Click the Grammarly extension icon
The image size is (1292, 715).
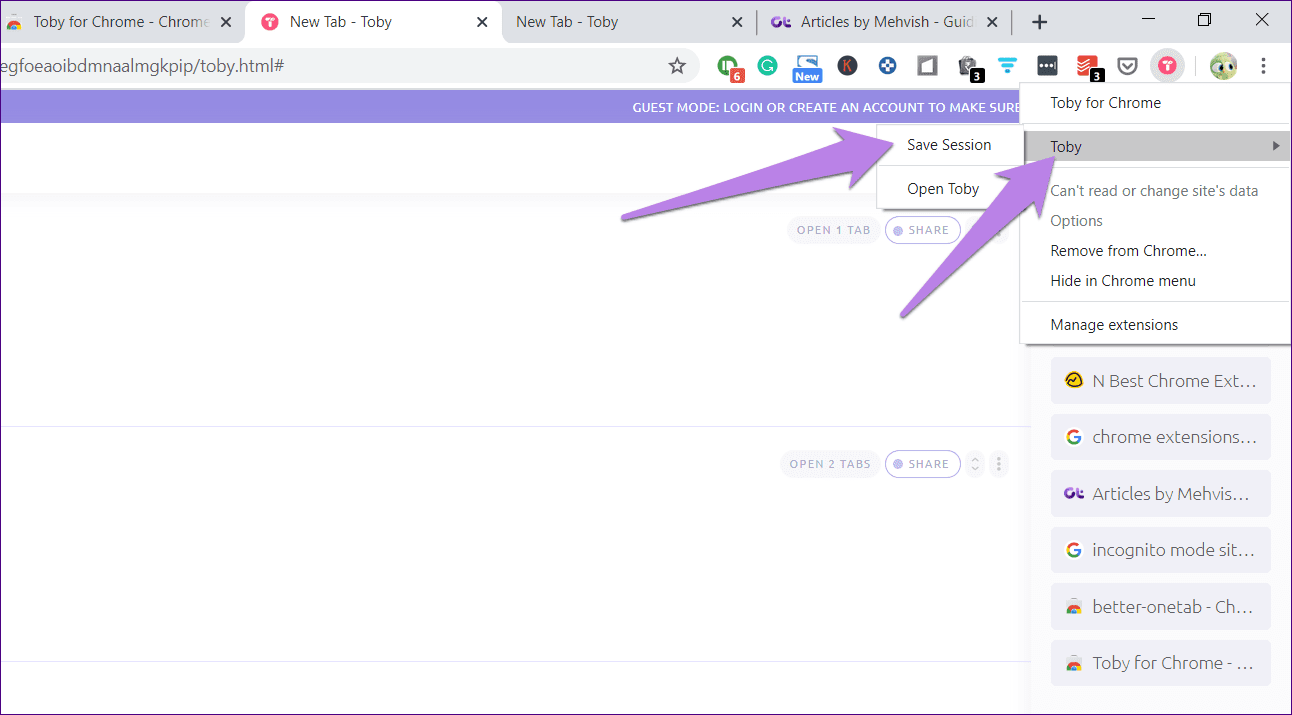767,65
